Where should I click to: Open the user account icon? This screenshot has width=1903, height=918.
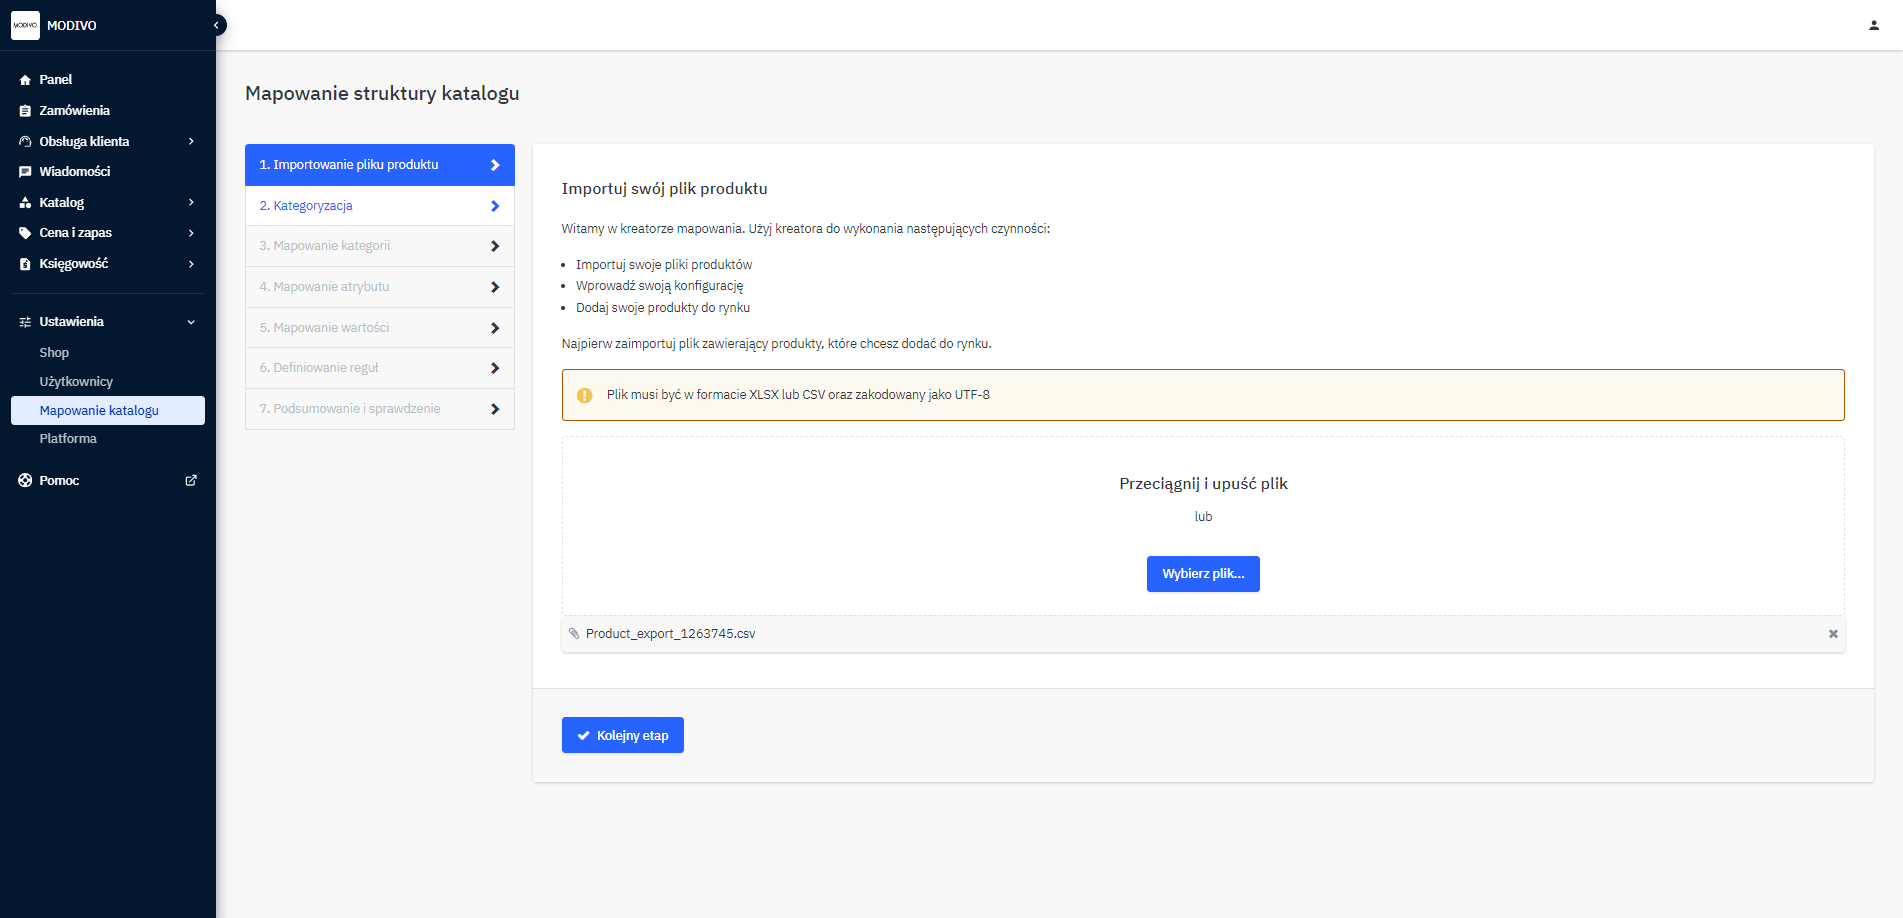pyautogui.click(x=1873, y=25)
